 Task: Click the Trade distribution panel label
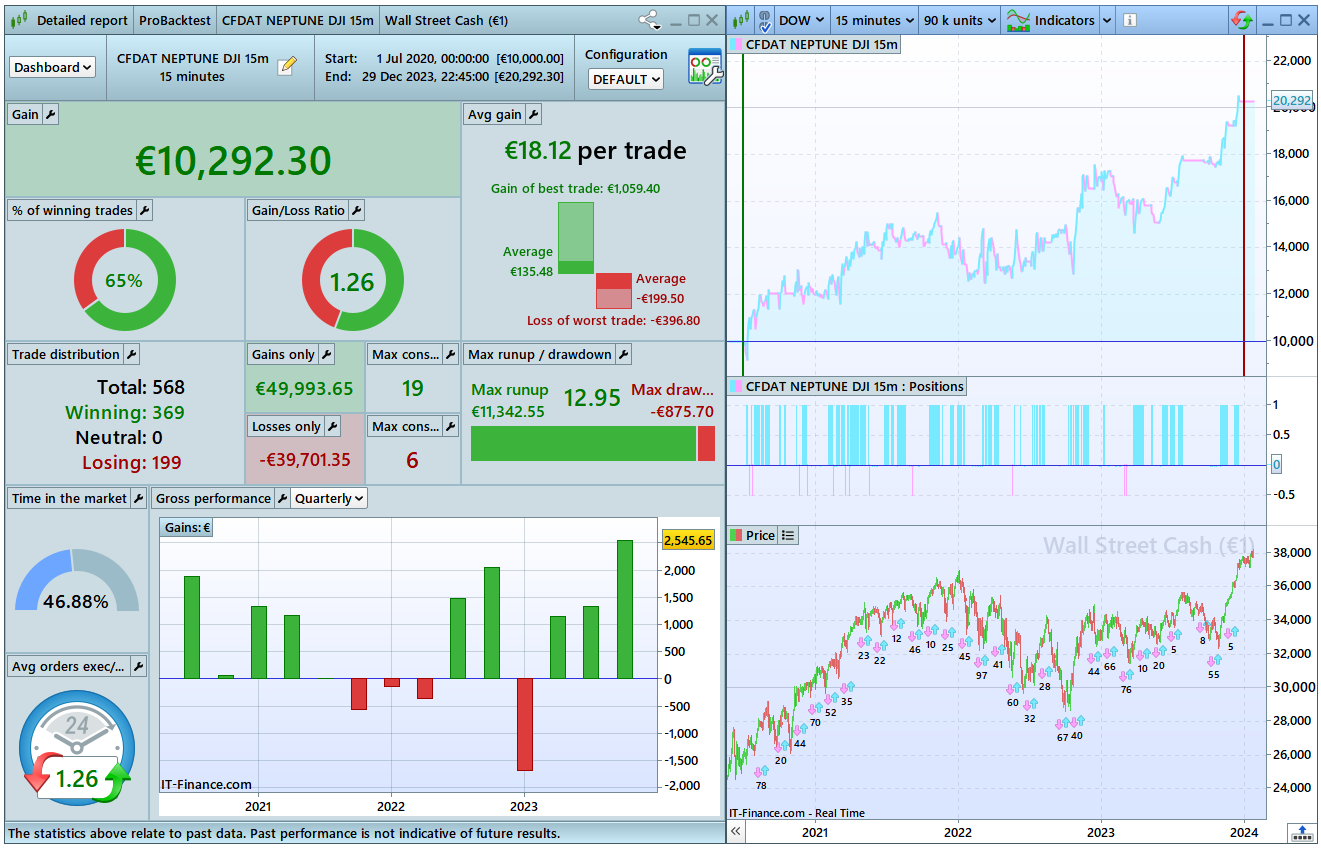coord(66,355)
